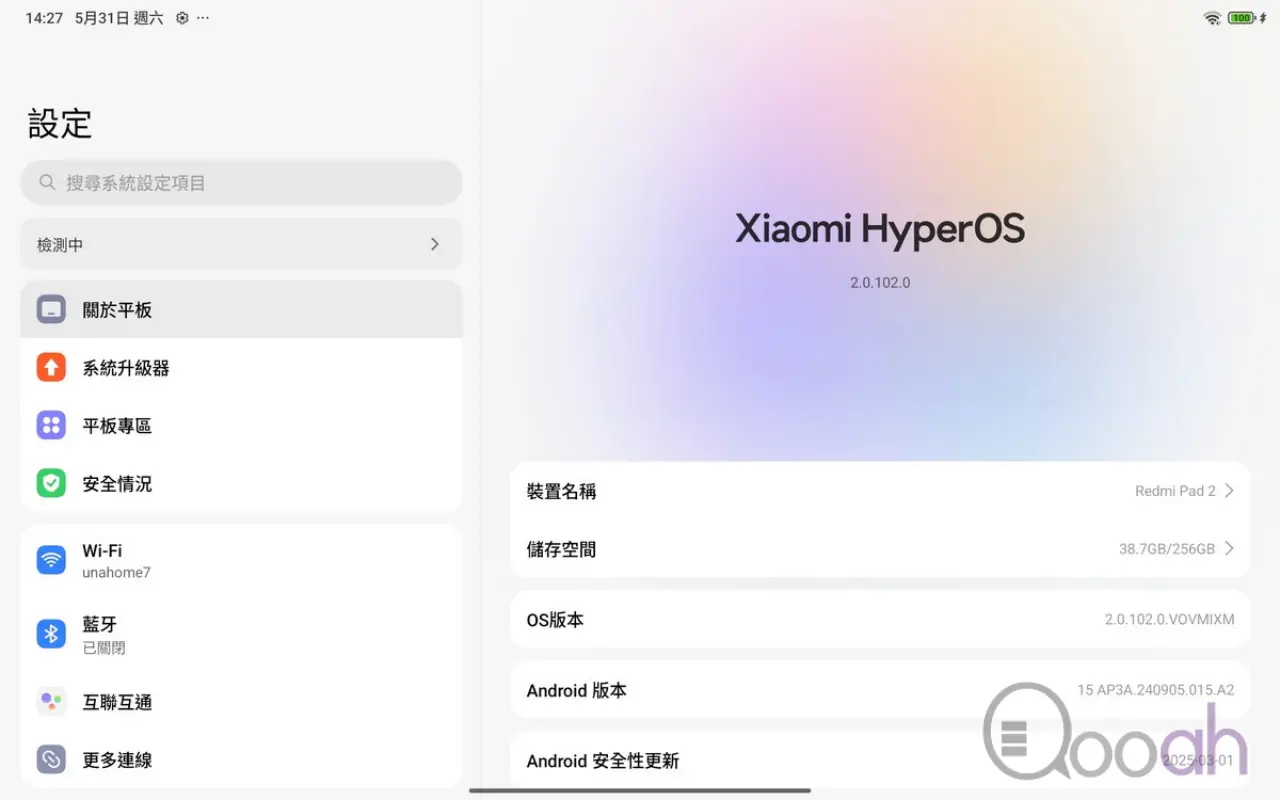Tap the 38.7GB/256GB storage value
The width and height of the screenshot is (1280, 800).
click(x=1167, y=549)
